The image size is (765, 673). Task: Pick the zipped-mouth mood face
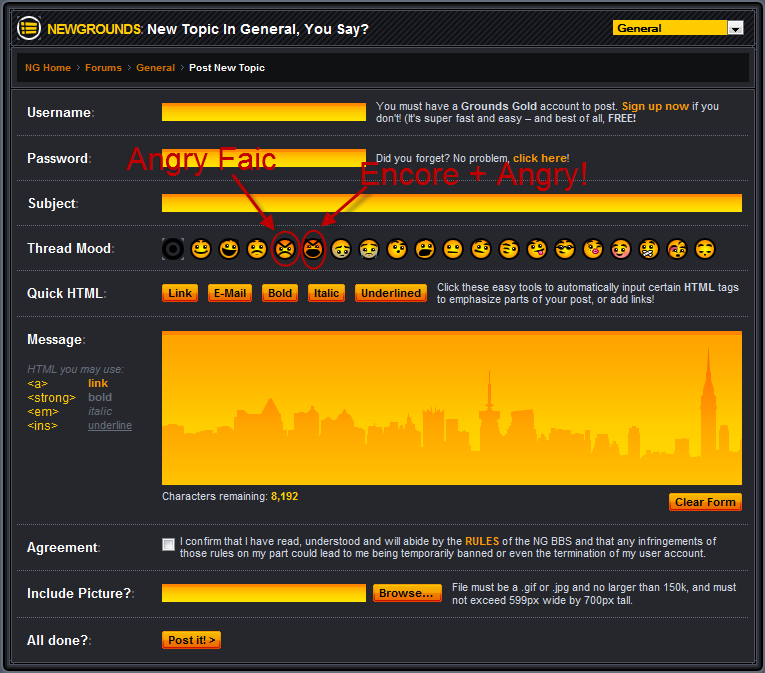click(649, 249)
